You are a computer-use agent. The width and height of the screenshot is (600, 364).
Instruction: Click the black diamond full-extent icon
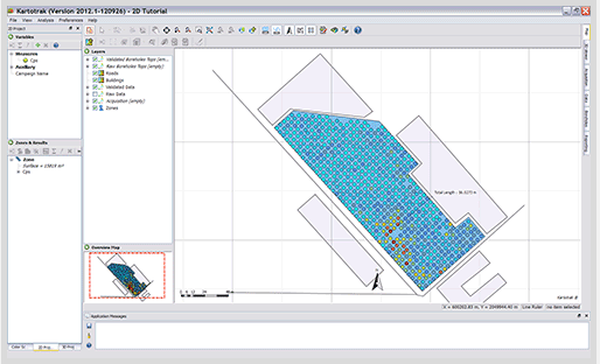tap(166, 30)
